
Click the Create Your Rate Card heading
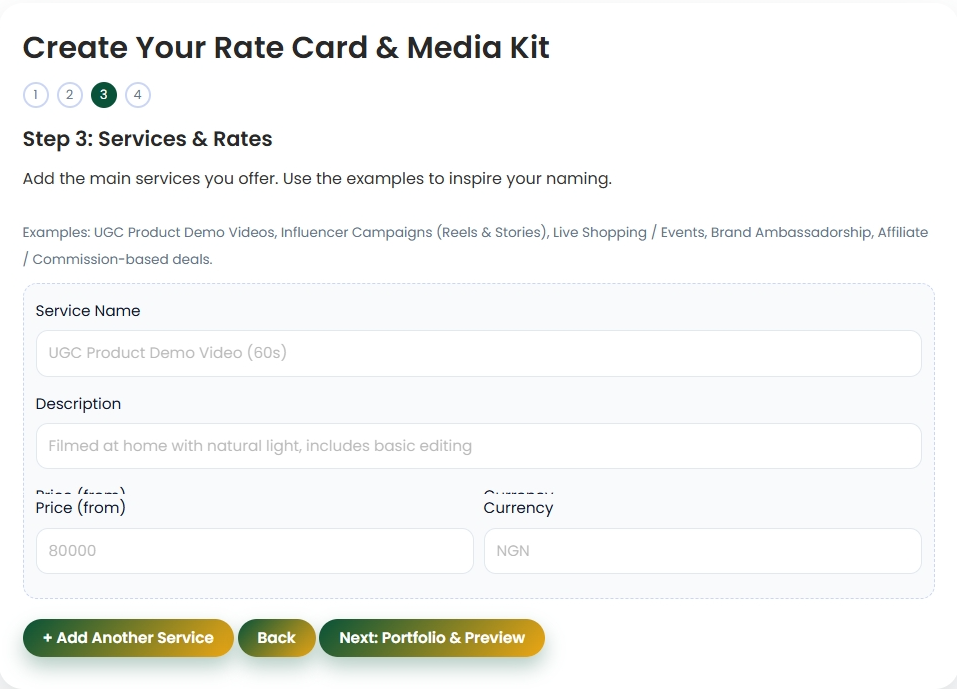(286, 47)
